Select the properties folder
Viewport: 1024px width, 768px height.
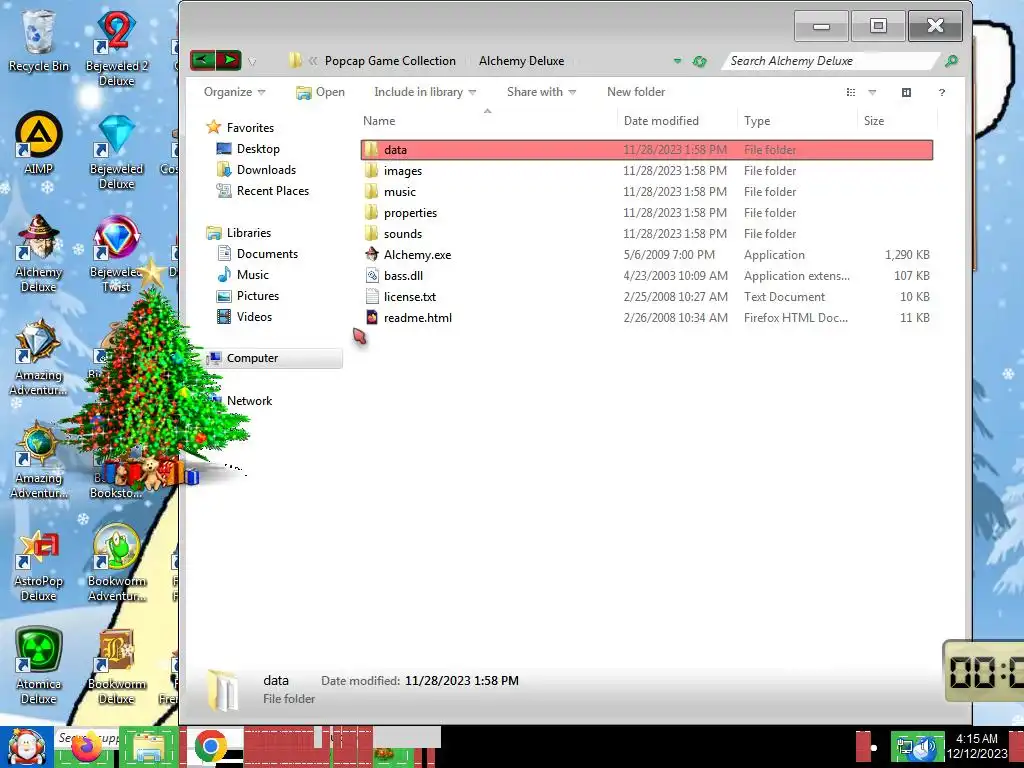click(647, 213)
